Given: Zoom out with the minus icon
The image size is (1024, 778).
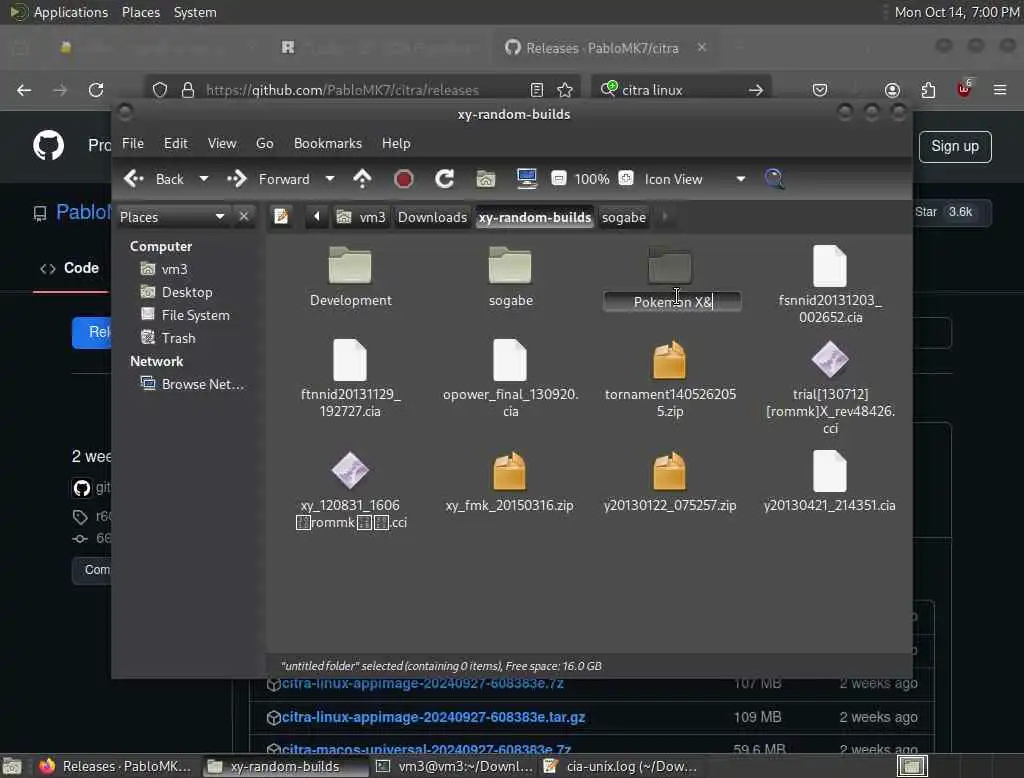Looking at the screenshot, I should (559, 178).
